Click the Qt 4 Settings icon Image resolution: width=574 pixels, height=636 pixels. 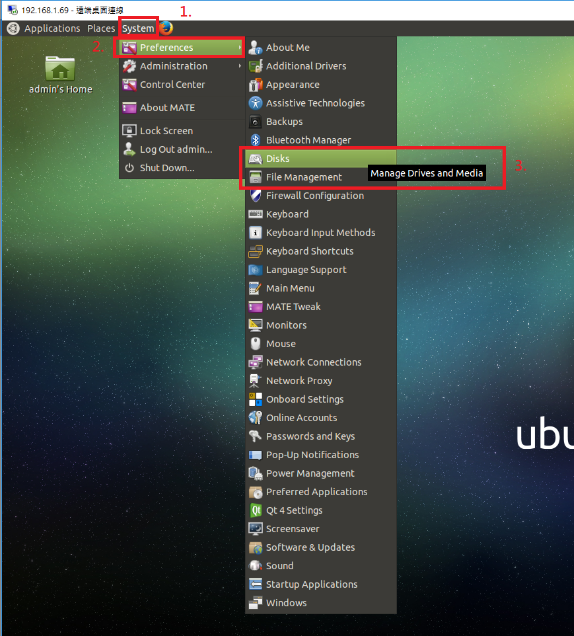tap(255, 510)
